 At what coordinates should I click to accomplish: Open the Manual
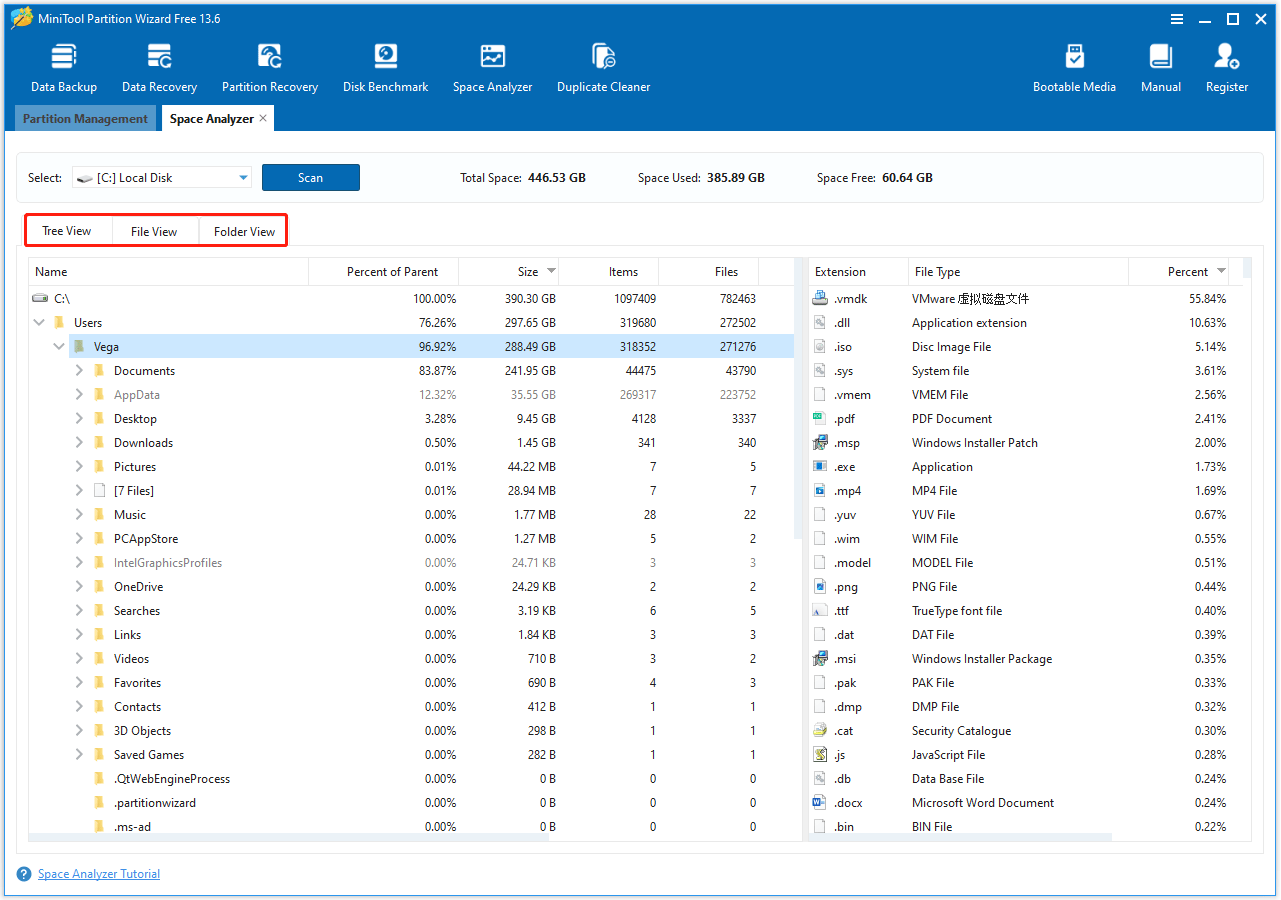point(1160,66)
